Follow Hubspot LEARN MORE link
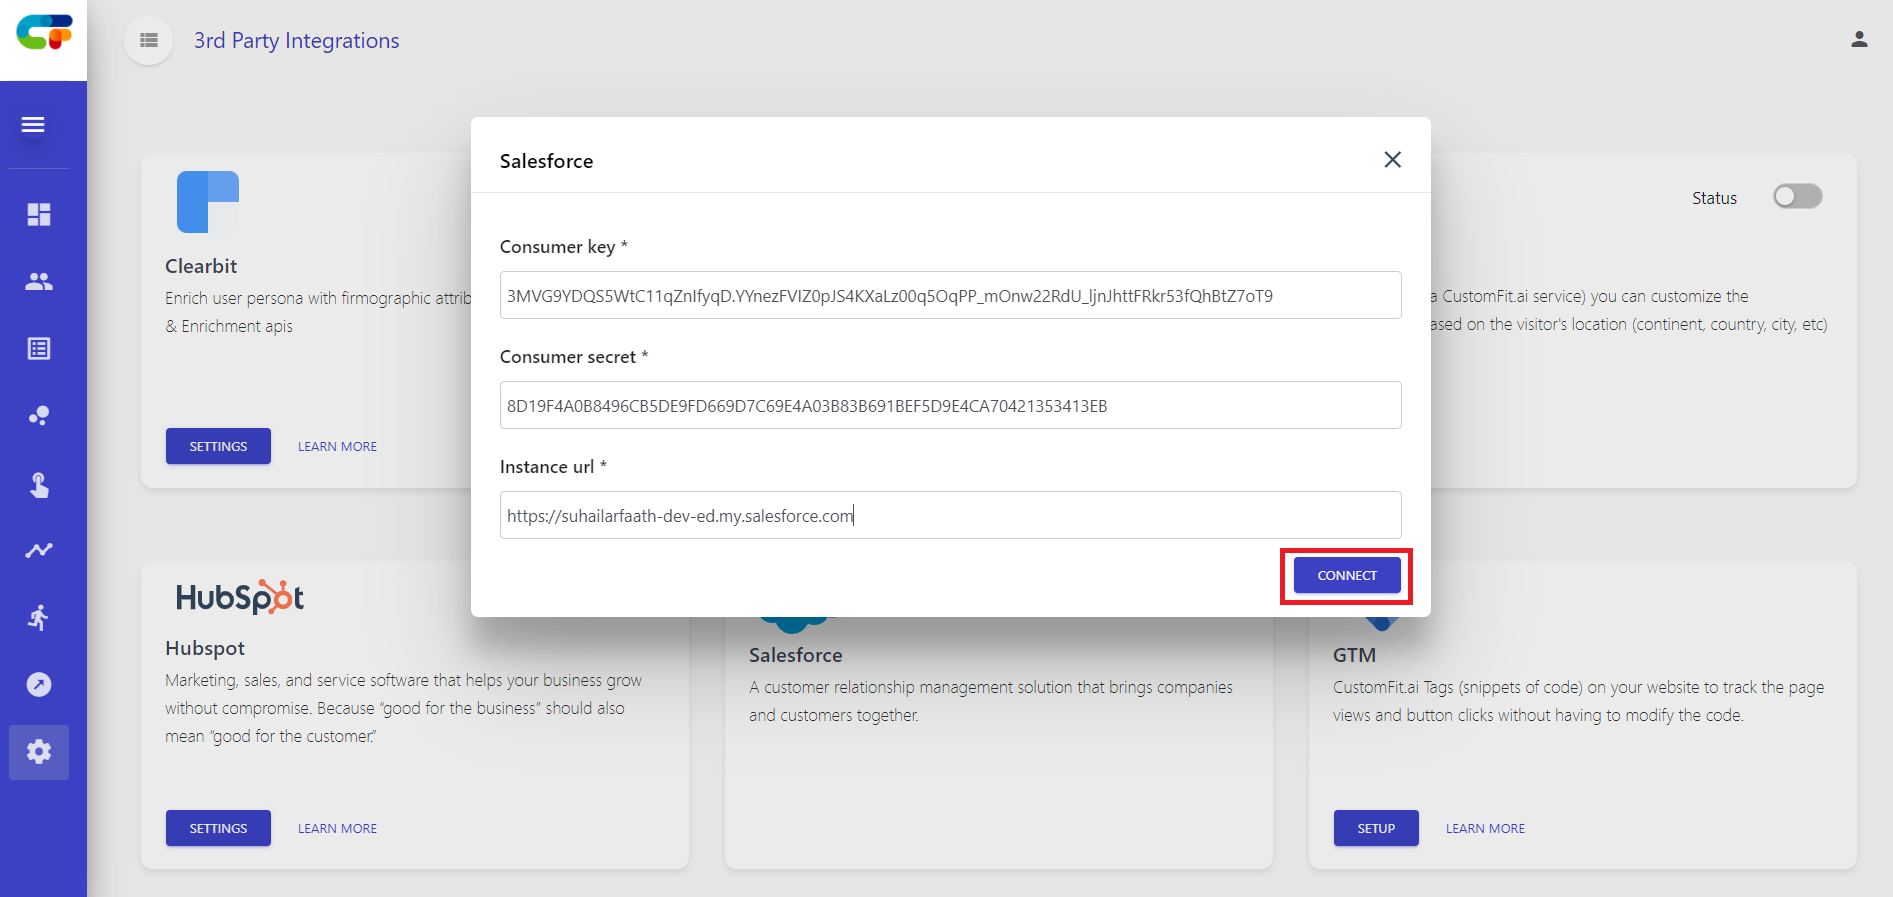 pyautogui.click(x=337, y=828)
